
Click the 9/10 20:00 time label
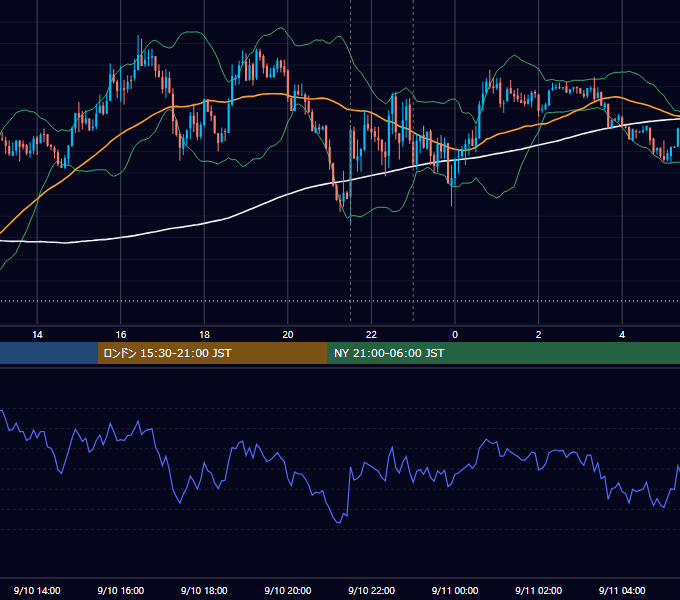pyautogui.click(x=288, y=590)
